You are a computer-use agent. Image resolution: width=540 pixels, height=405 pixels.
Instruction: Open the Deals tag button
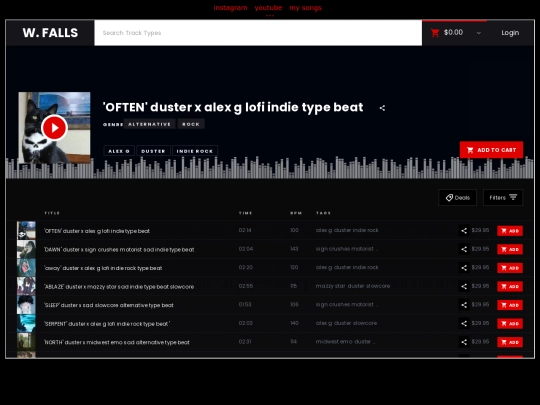[x=457, y=198]
